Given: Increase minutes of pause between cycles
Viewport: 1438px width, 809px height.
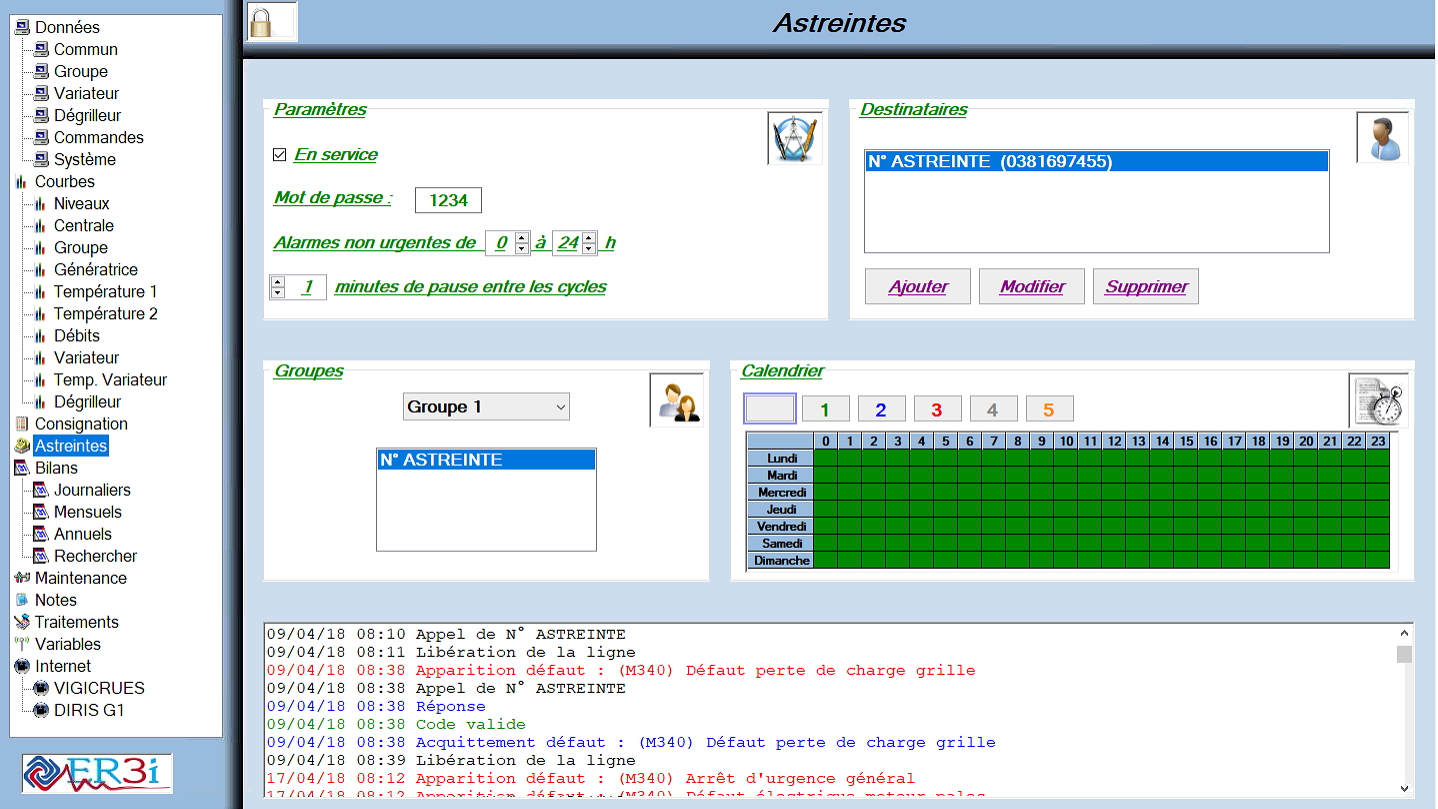Looking at the screenshot, I should pos(277,282).
